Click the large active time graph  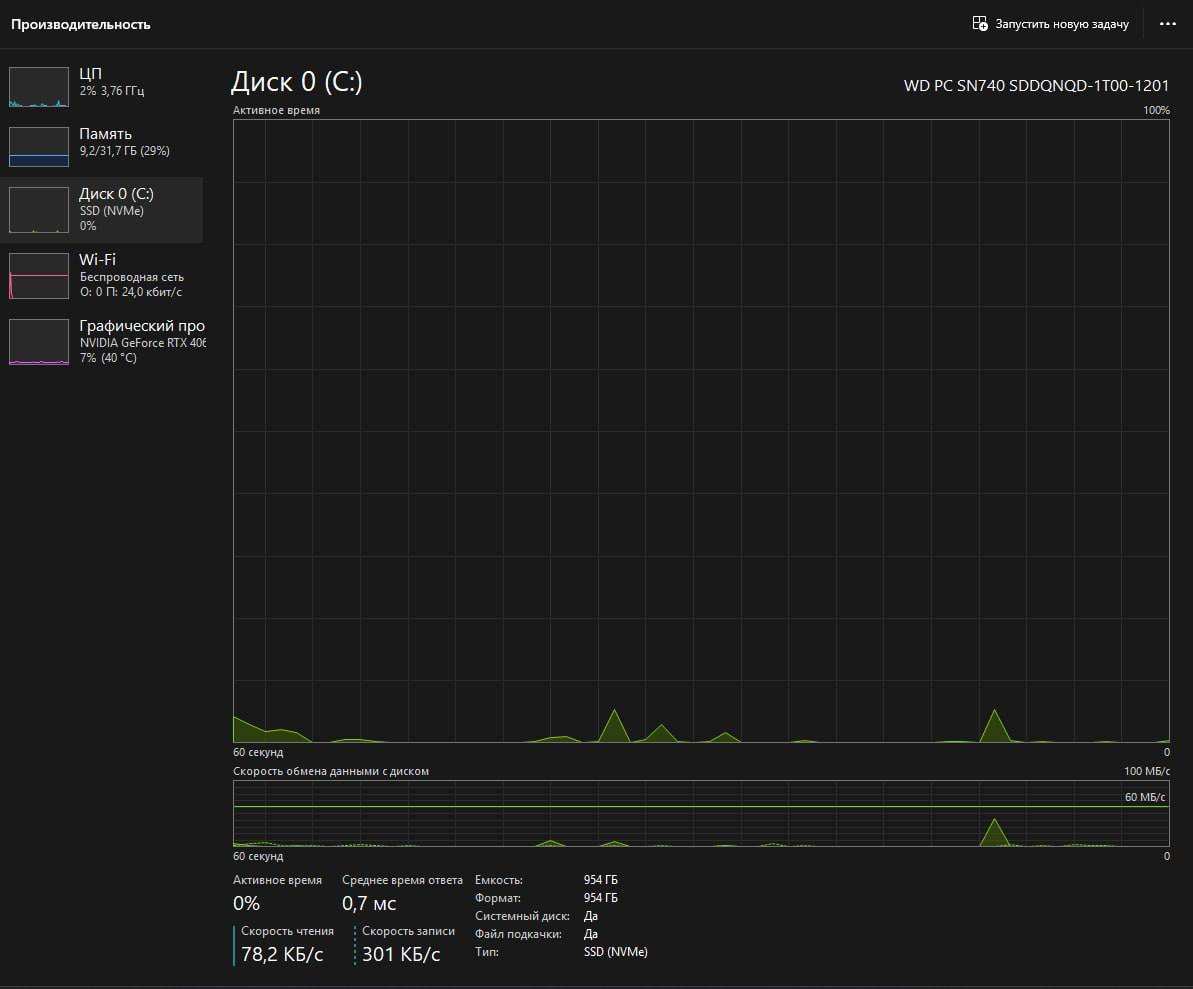(701, 431)
